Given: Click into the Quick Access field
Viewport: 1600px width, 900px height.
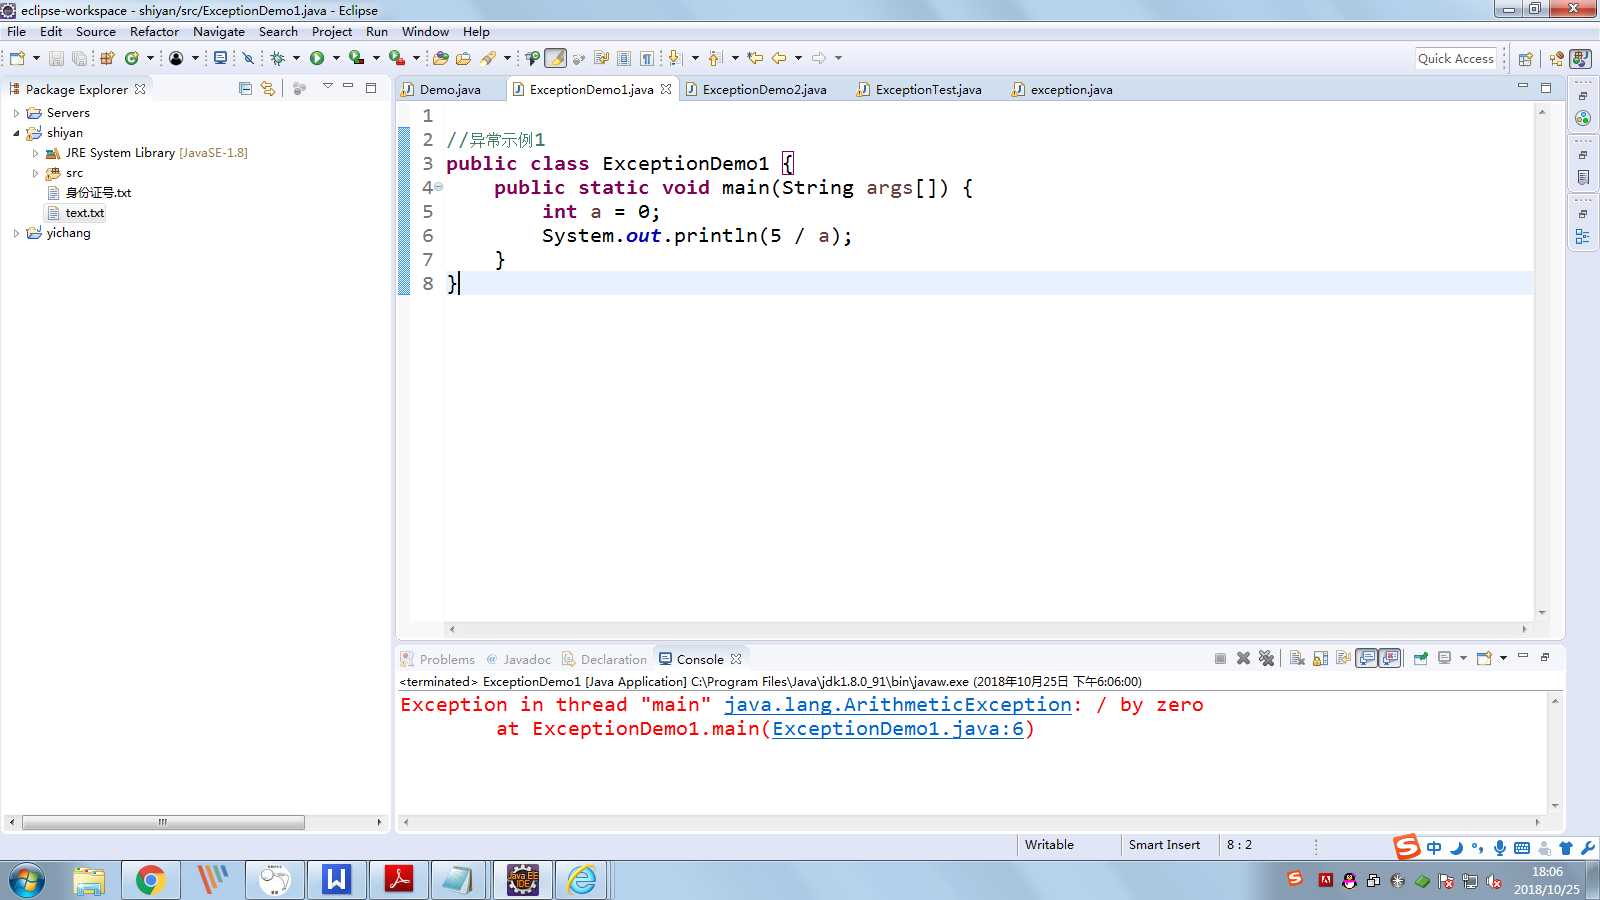Looking at the screenshot, I should point(1456,58).
